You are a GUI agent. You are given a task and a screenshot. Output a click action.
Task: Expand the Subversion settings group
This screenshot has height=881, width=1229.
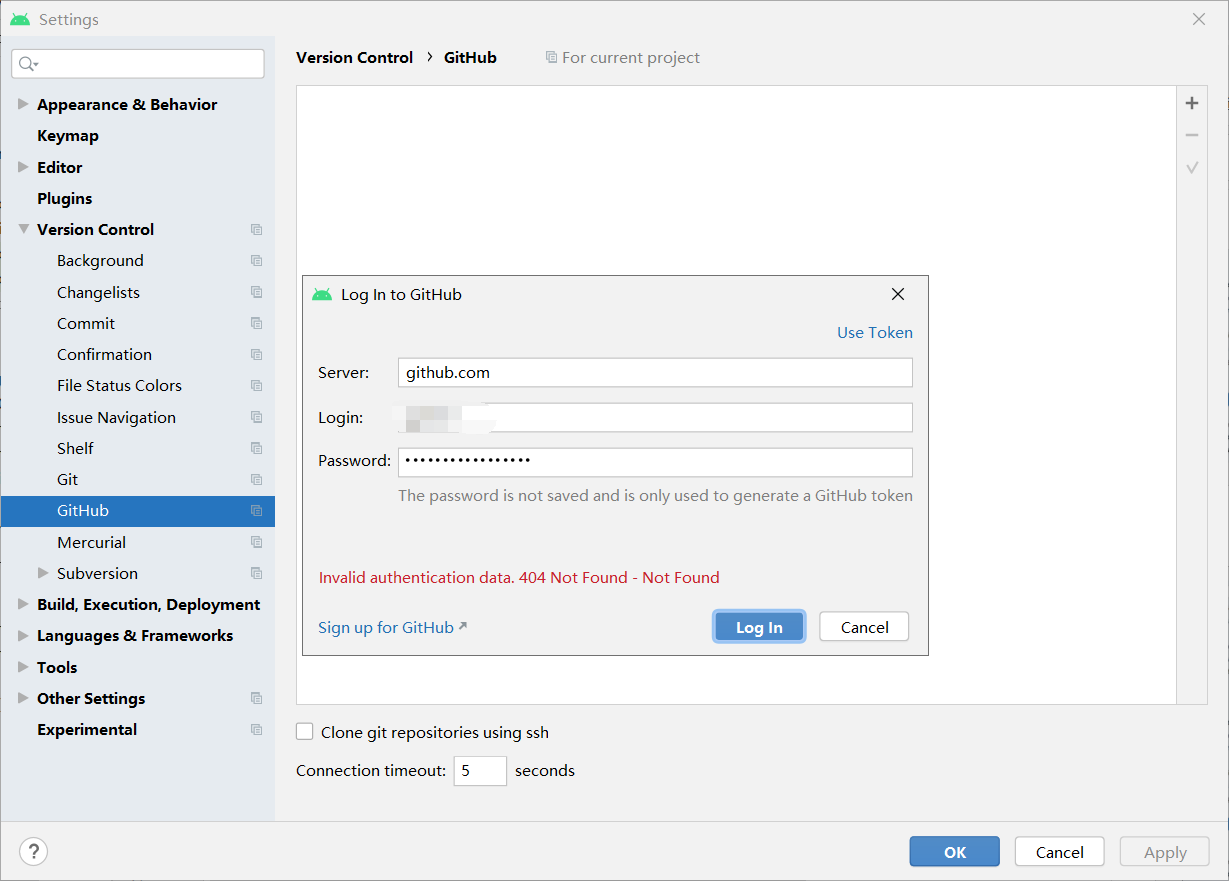44,573
